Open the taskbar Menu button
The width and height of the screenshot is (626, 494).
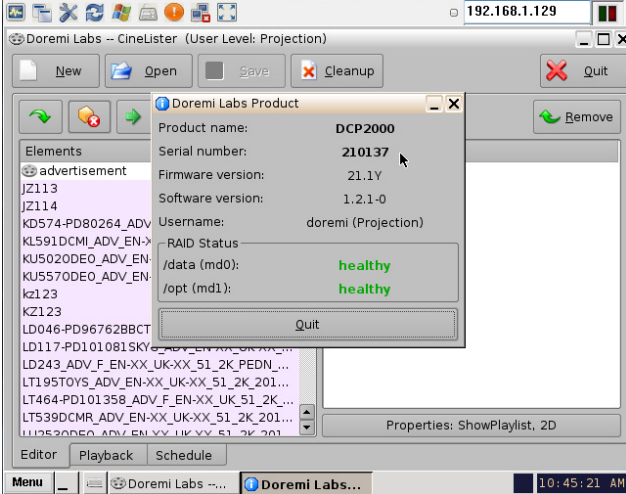click(x=28, y=482)
